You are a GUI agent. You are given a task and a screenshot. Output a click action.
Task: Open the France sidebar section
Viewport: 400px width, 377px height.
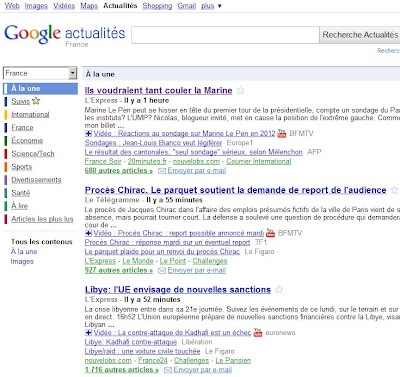[22, 127]
